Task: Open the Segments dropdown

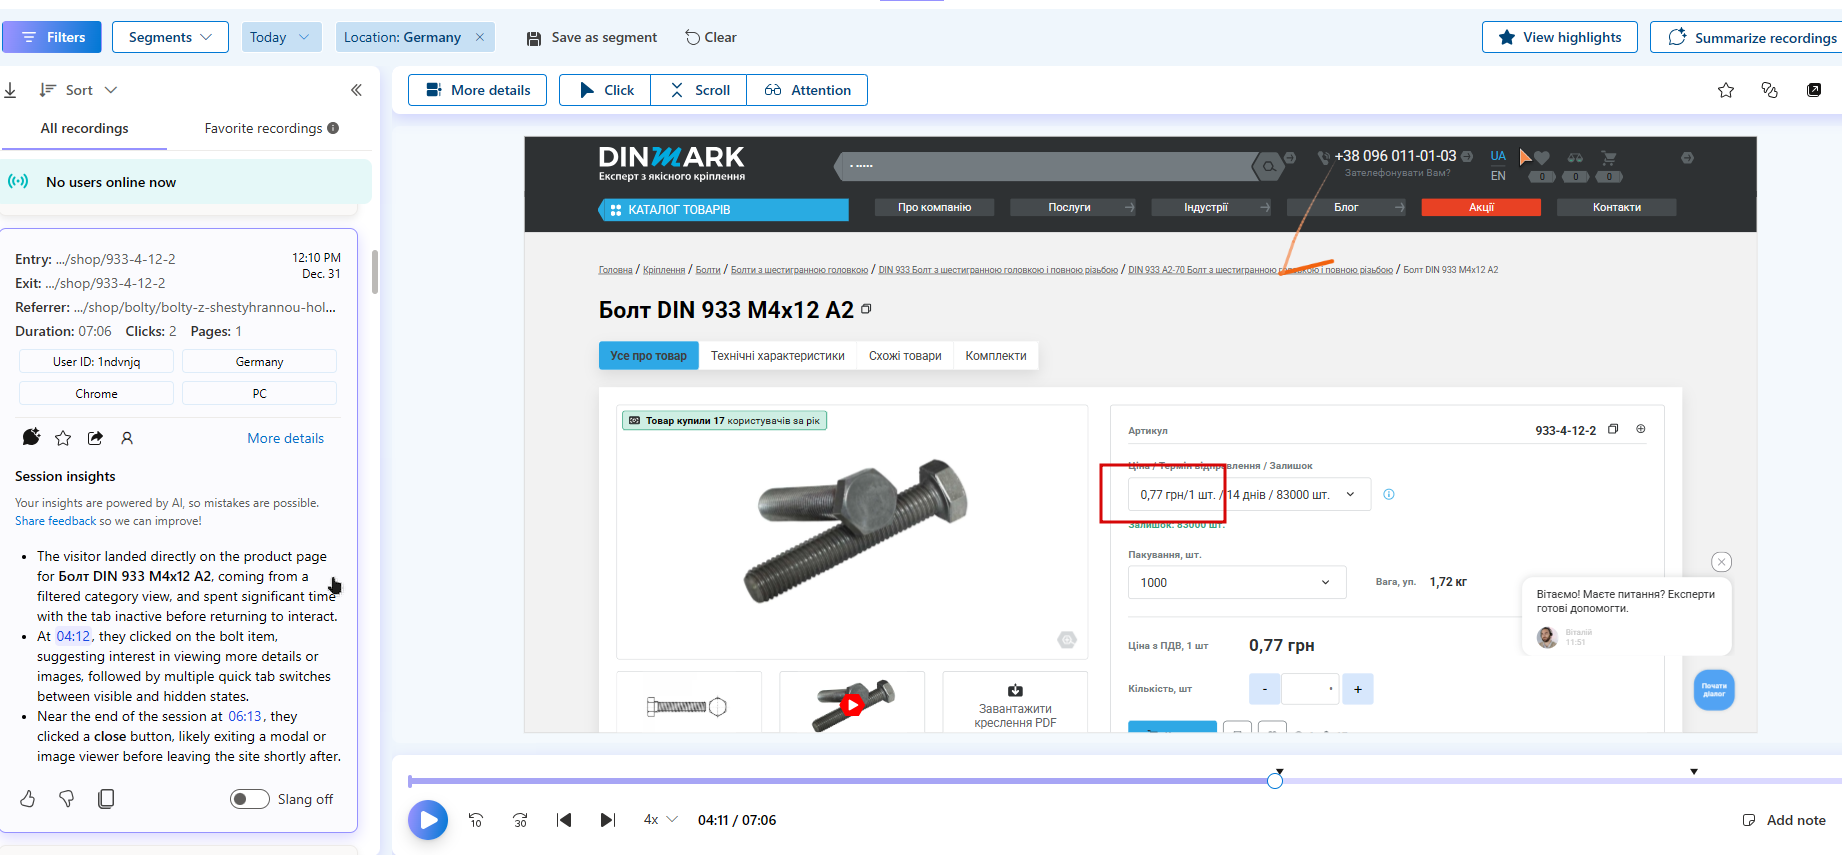Action: tap(170, 37)
